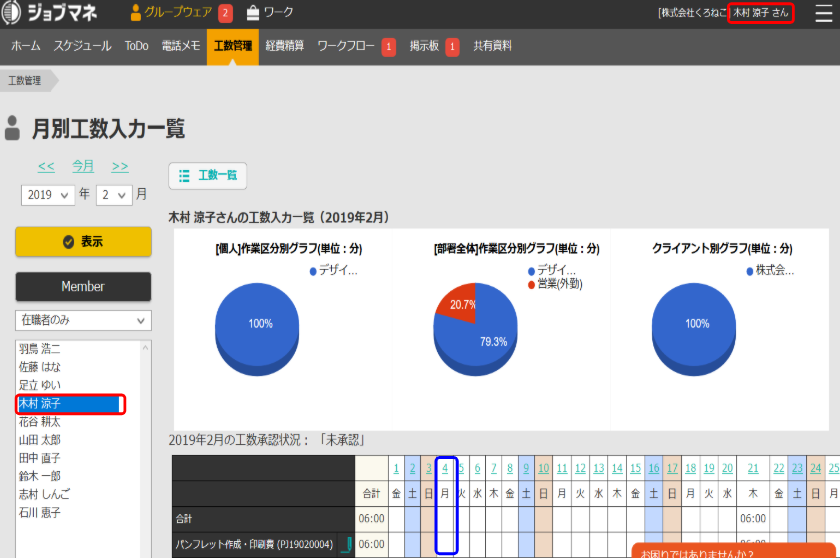This screenshot has height=558, width=840.
Task: Open the ワークフロー tab
Action: (x=346, y=46)
